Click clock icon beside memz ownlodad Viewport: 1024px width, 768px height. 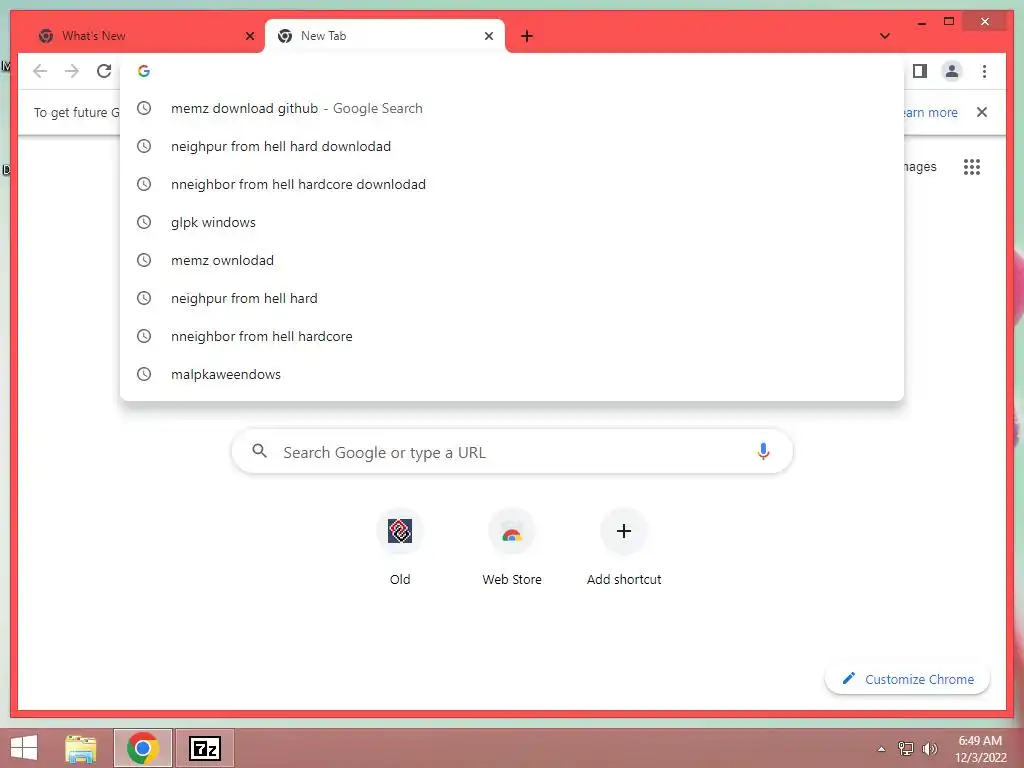pos(144,260)
